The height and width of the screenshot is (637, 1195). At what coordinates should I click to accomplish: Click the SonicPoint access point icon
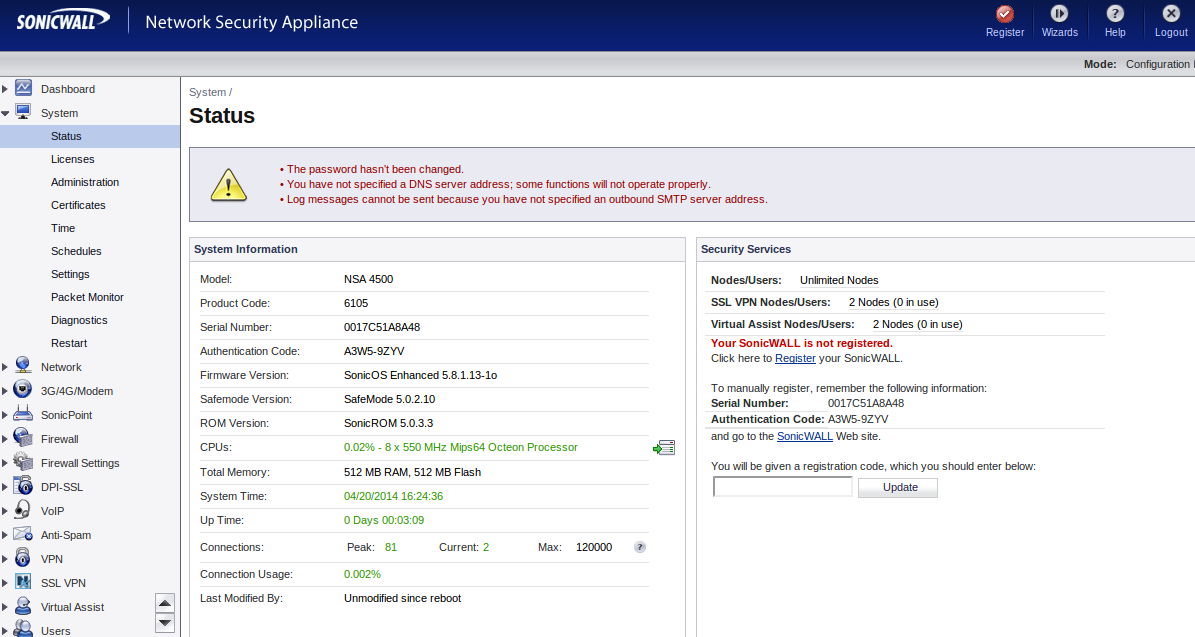click(x=24, y=414)
